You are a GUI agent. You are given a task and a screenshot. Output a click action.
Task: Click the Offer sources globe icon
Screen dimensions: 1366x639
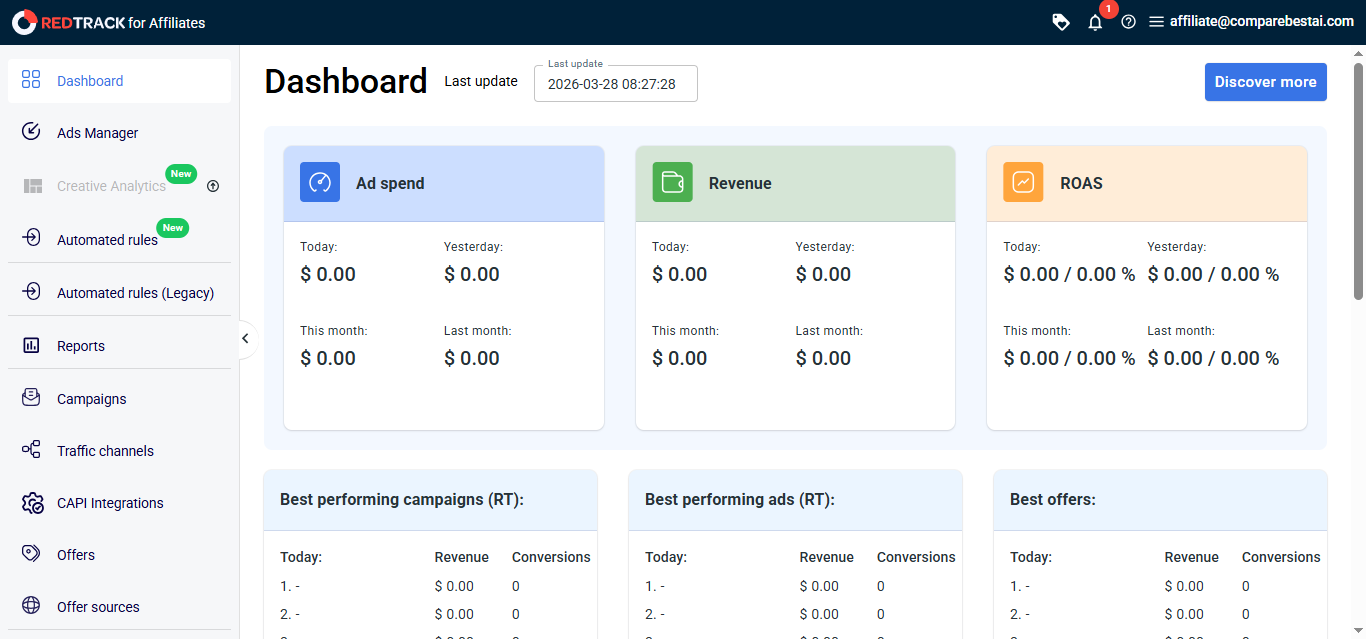point(31,606)
